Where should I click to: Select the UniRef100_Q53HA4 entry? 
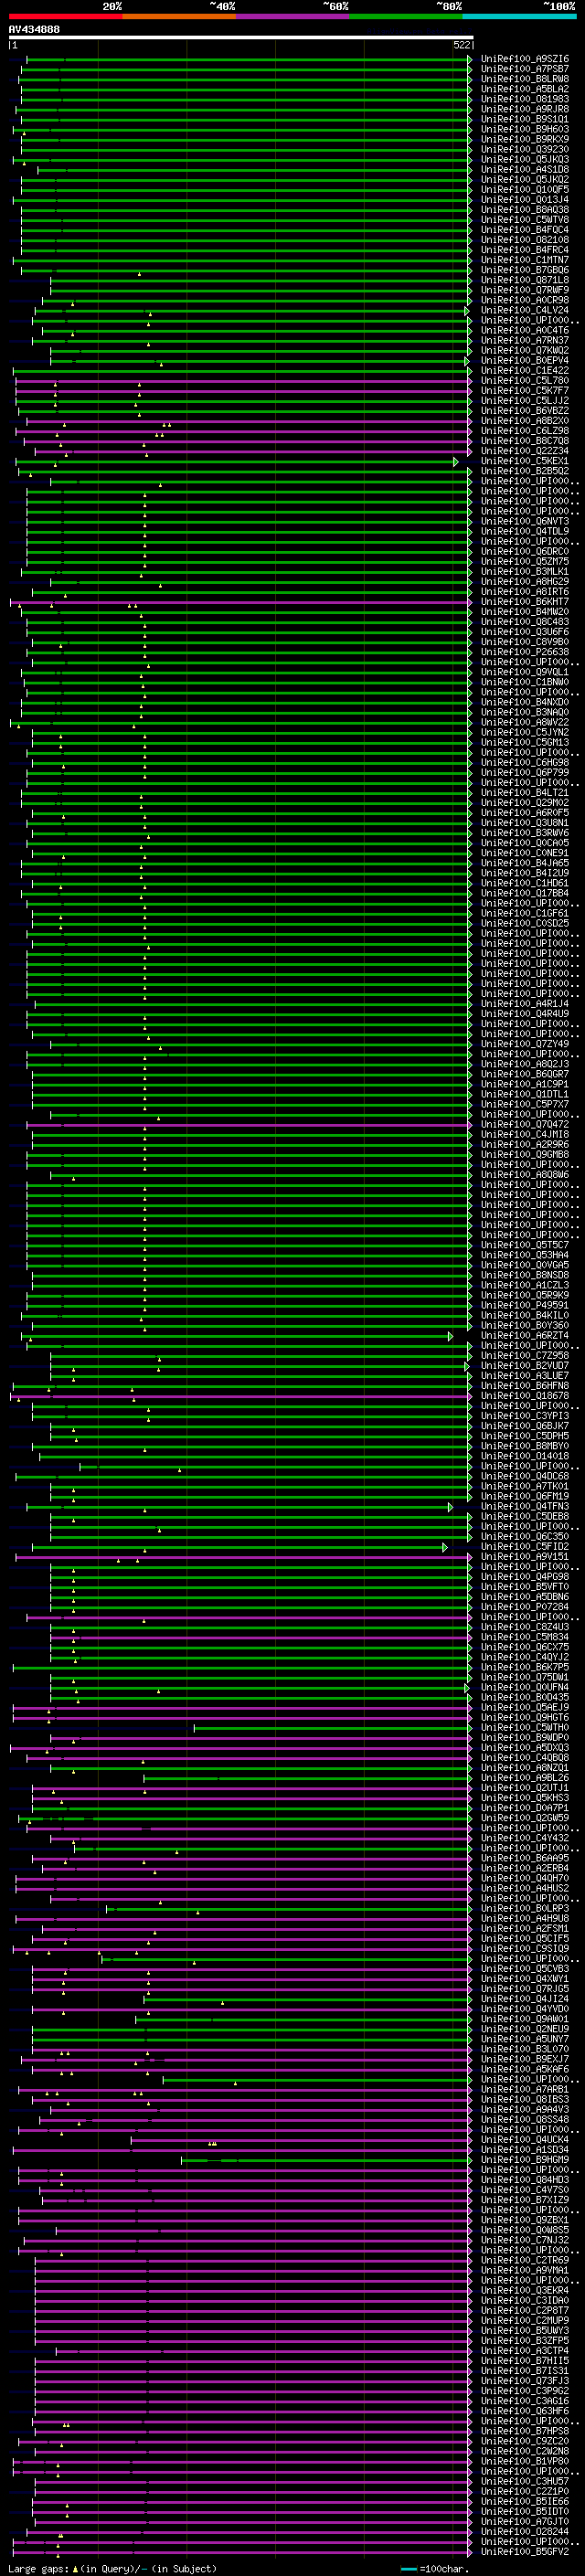click(524, 1255)
